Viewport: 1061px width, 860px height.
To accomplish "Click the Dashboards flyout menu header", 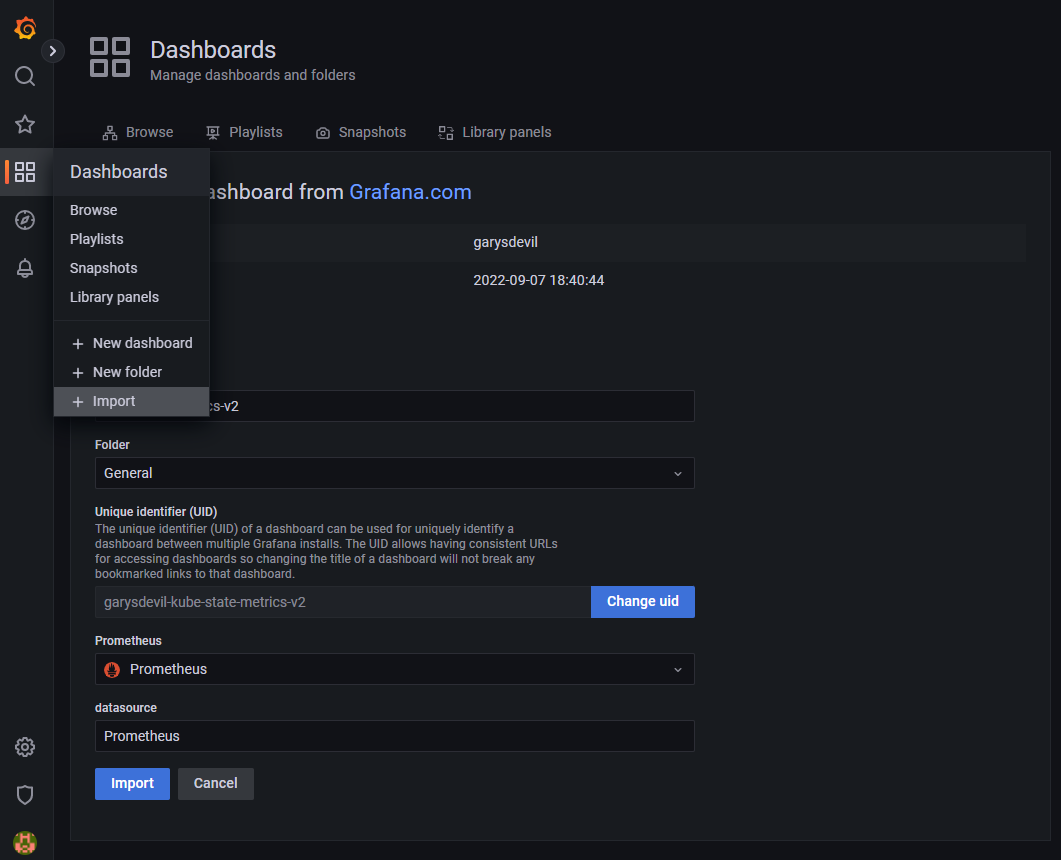I will [x=132, y=172].
